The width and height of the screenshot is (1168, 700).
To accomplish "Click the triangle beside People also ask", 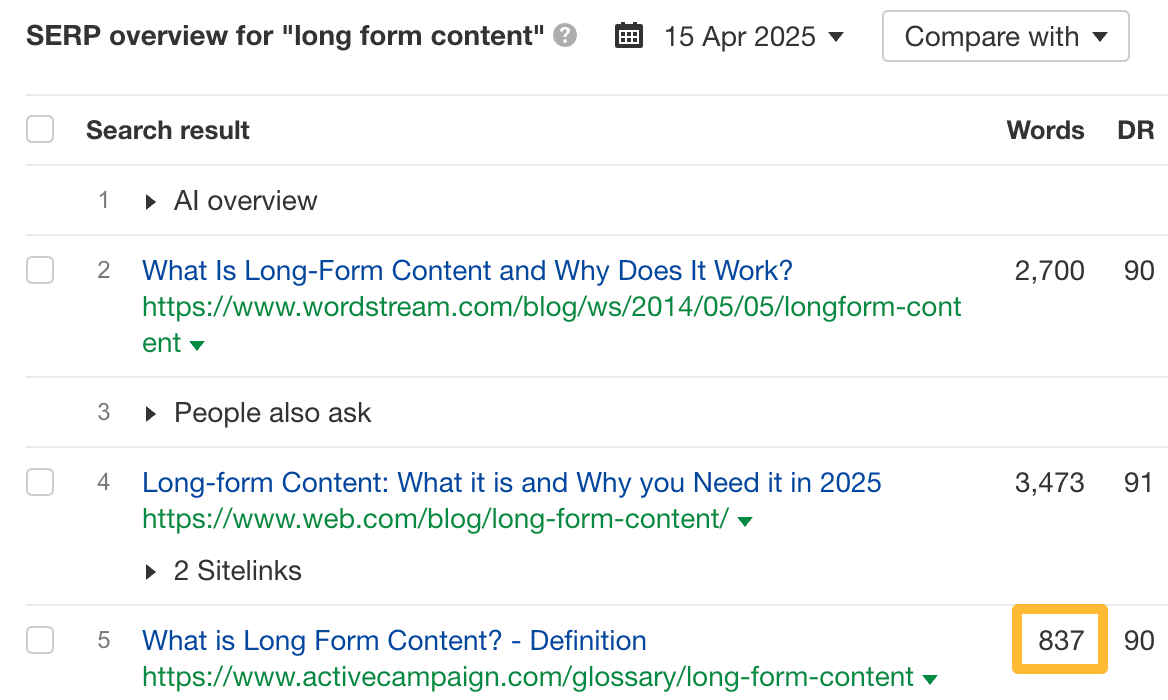I will [150, 412].
